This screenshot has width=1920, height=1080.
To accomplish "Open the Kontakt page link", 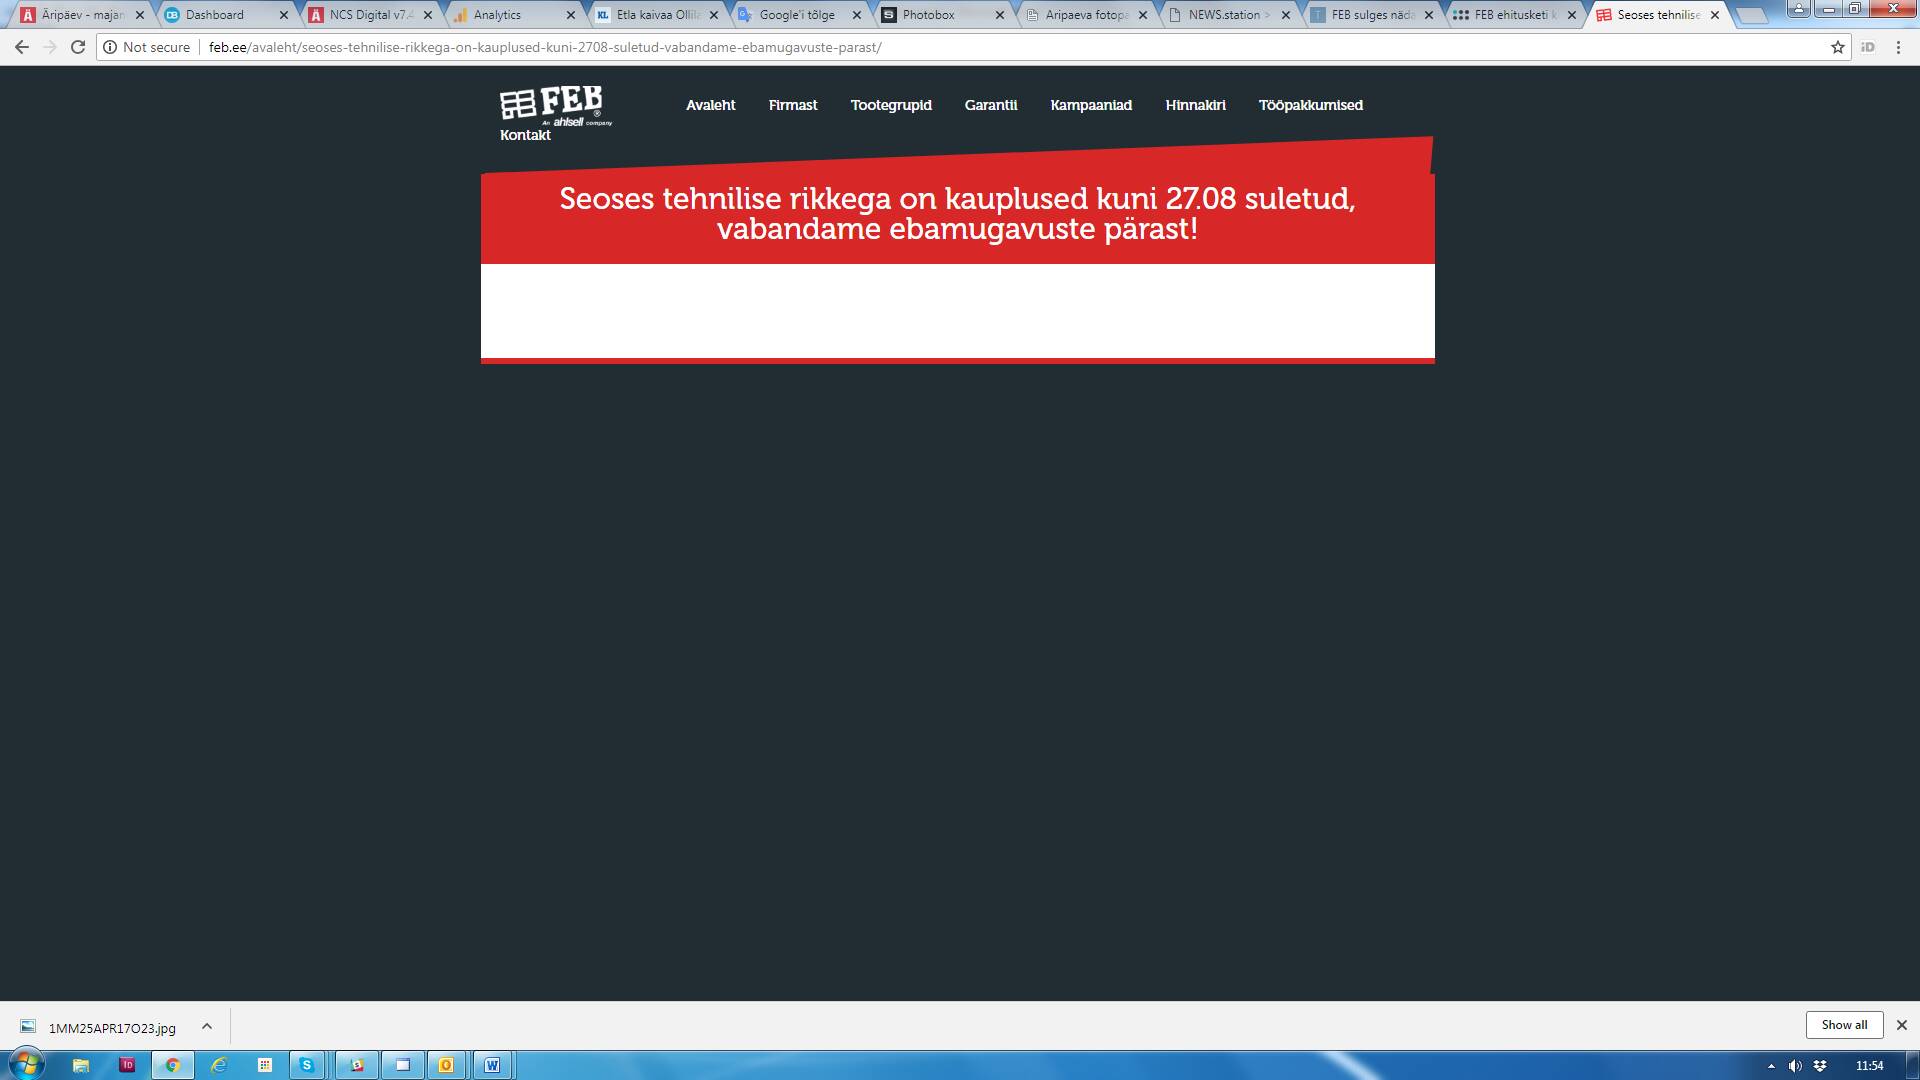I will (525, 135).
